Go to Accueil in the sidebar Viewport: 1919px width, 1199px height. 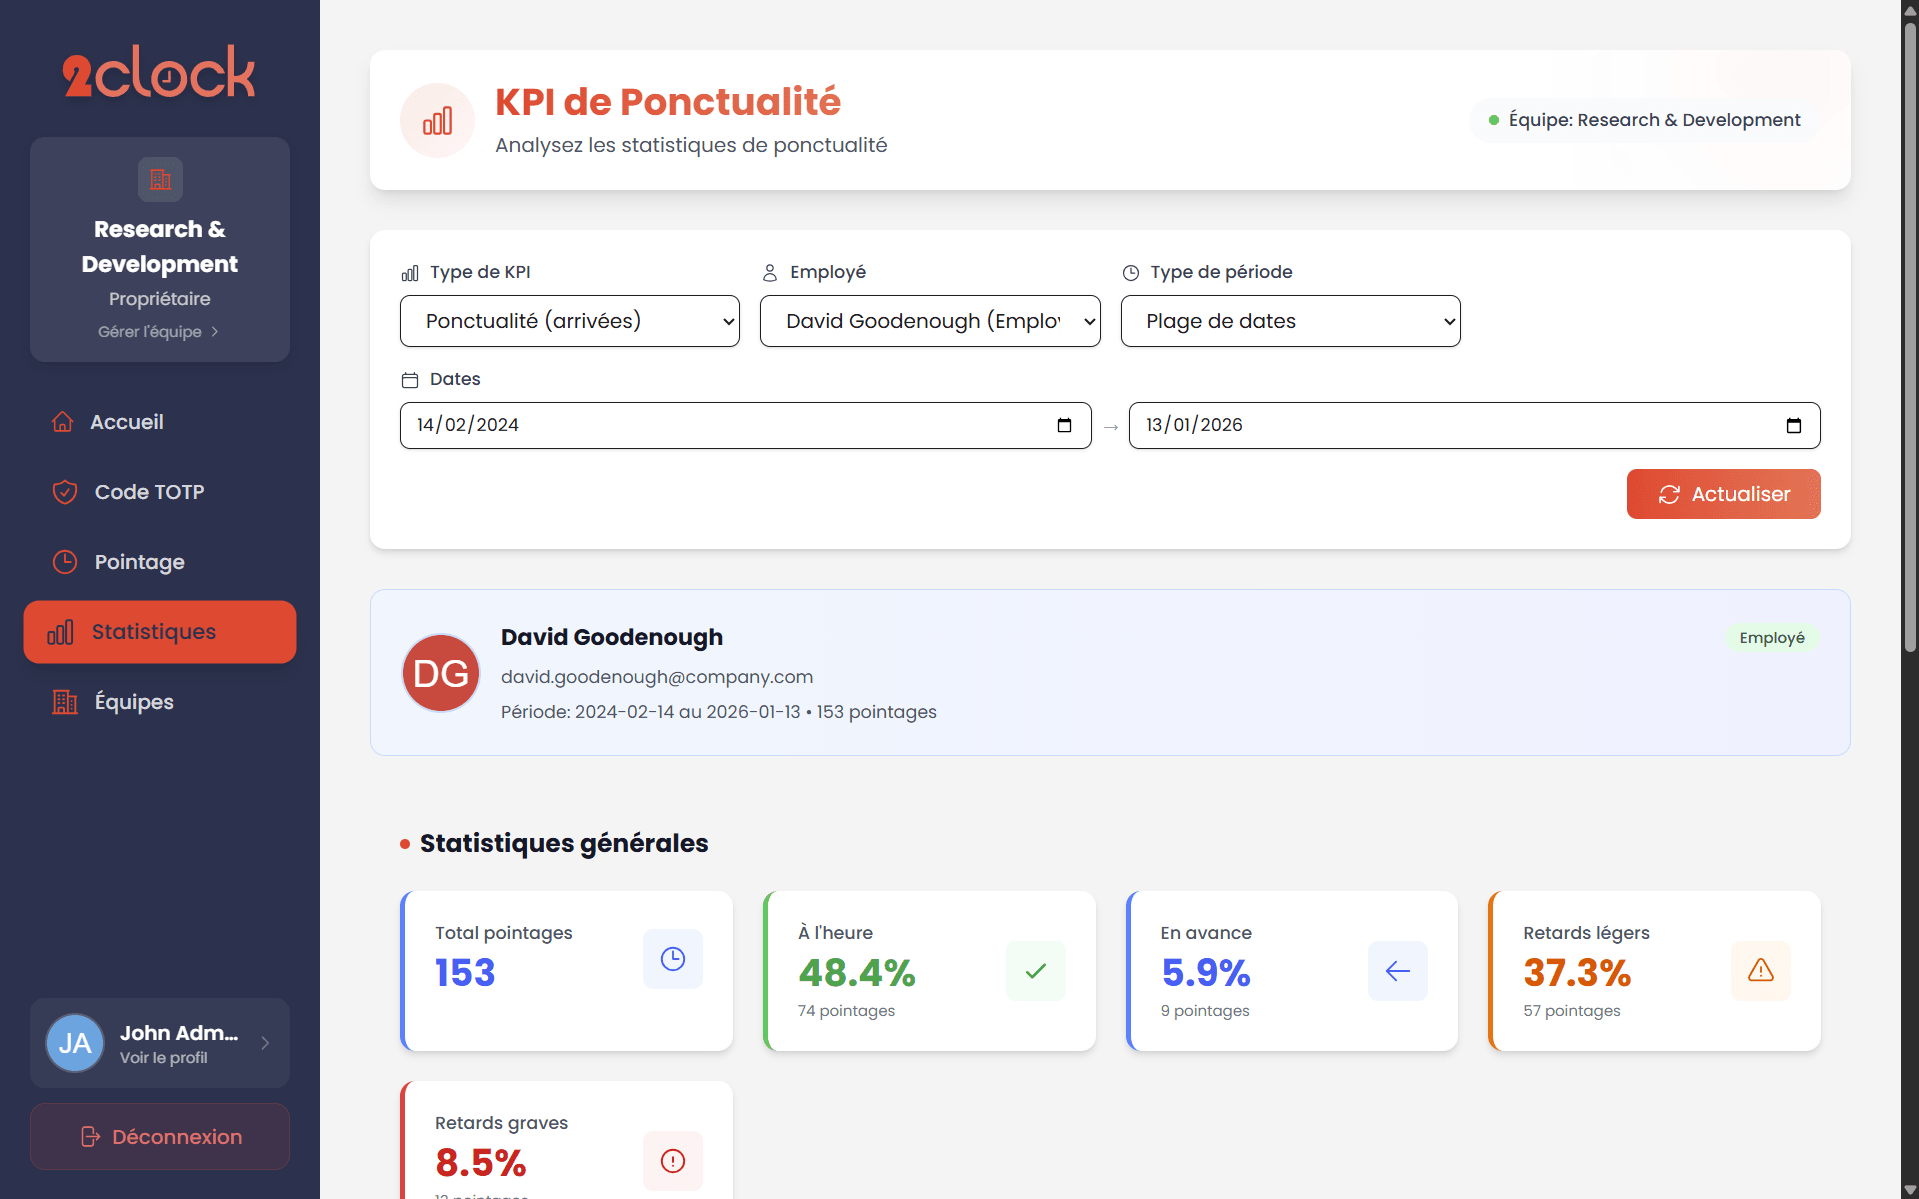point(127,422)
